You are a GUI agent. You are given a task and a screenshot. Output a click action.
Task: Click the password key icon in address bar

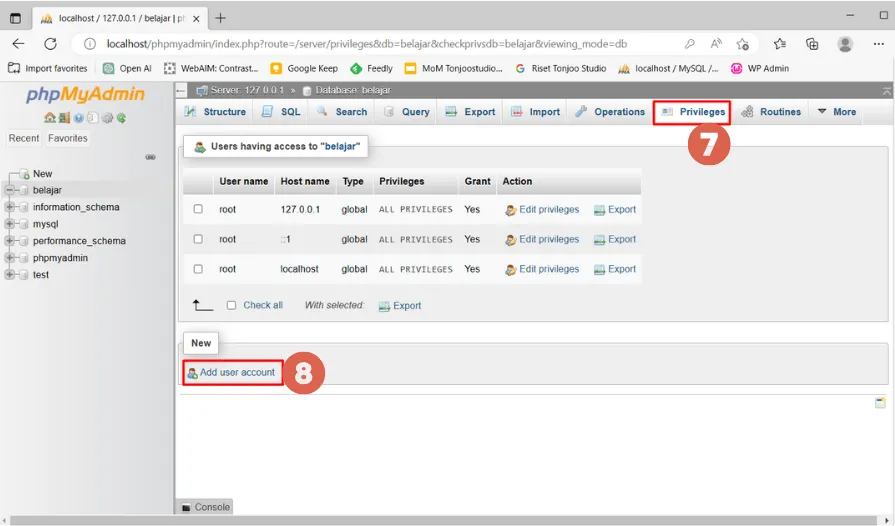[x=690, y=44]
